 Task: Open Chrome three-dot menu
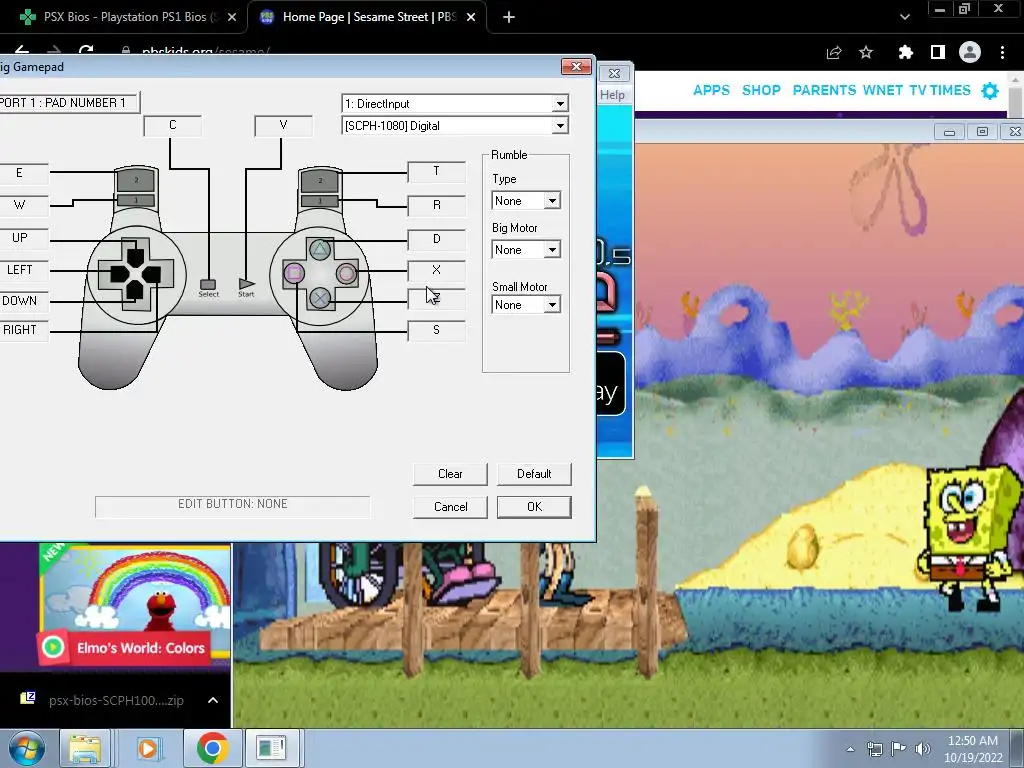click(x=1002, y=52)
